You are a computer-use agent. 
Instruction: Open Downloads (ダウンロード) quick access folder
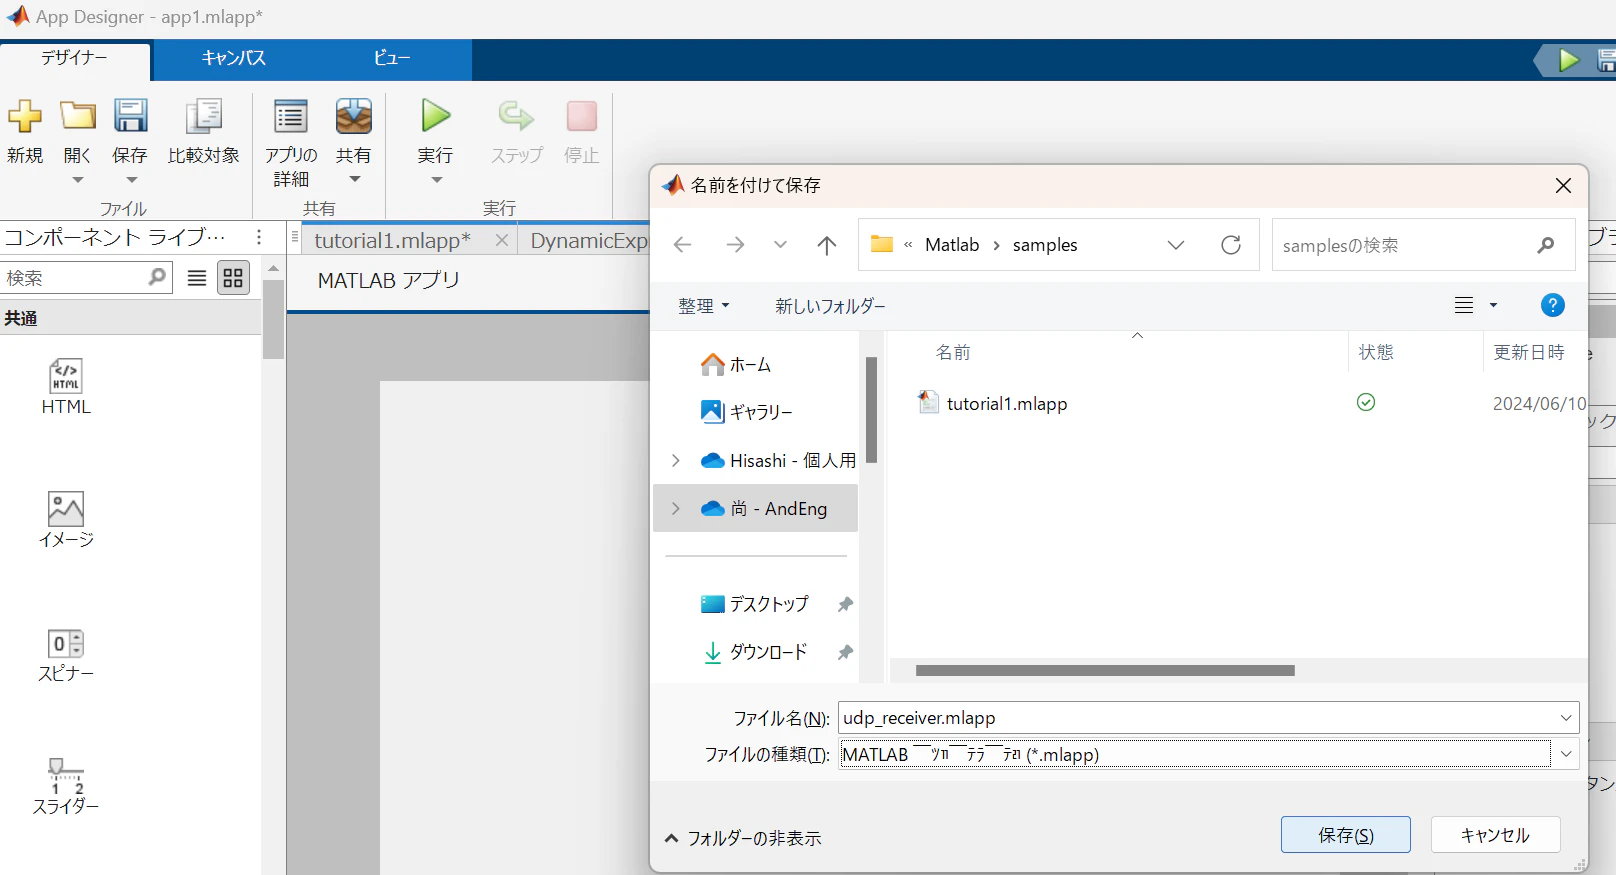click(754, 652)
